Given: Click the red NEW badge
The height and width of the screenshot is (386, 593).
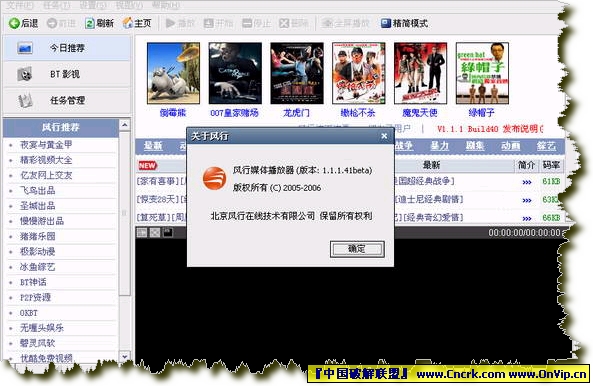Looking at the screenshot, I should [x=147, y=165].
